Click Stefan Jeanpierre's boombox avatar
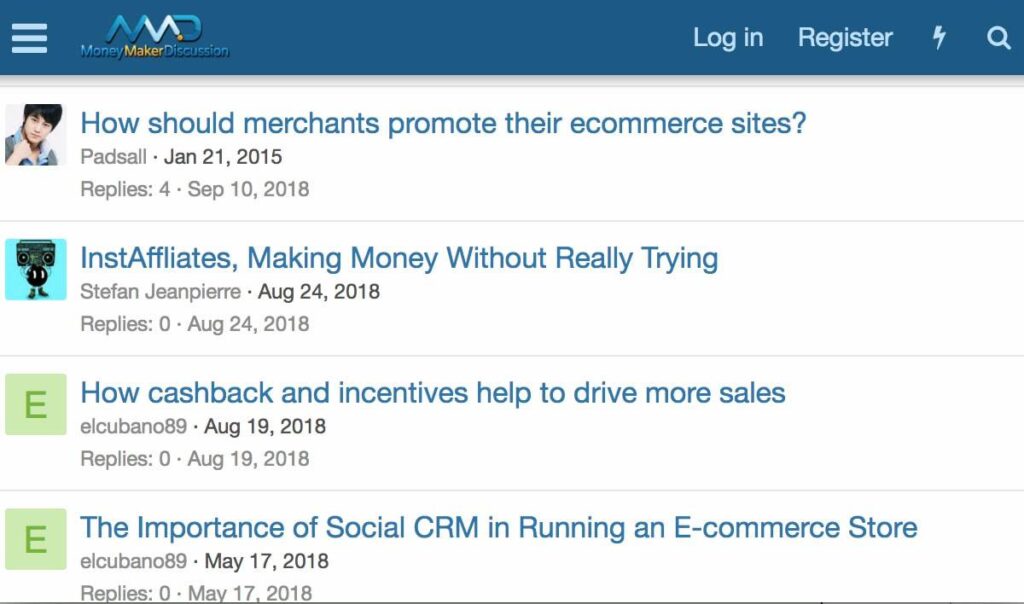Image resolution: width=1024 pixels, height=604 pixels. tap(35, 269)
